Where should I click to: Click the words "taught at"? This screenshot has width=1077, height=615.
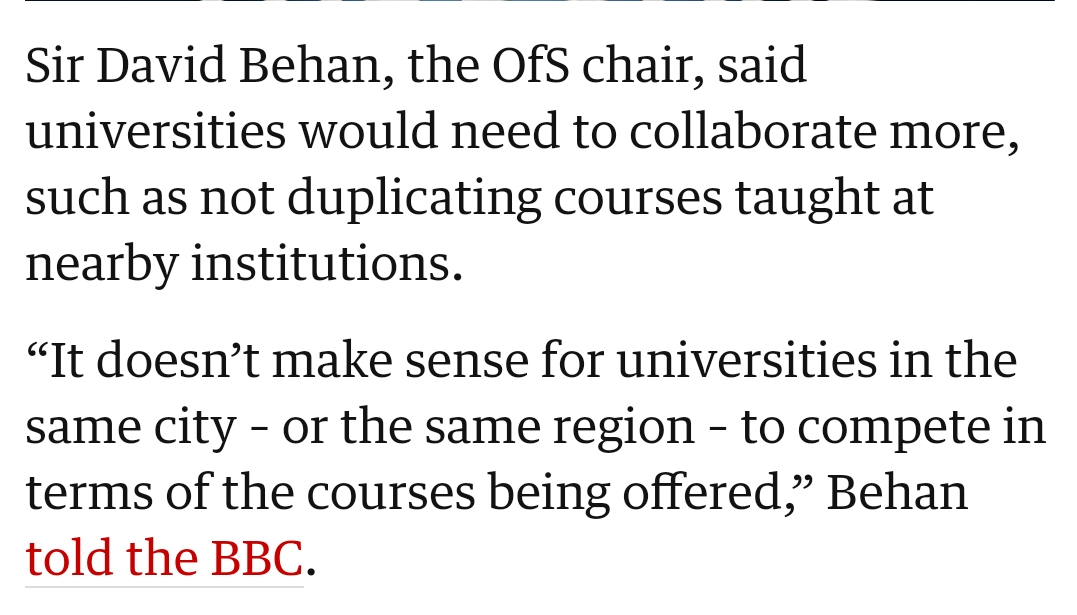click(834, 198)
